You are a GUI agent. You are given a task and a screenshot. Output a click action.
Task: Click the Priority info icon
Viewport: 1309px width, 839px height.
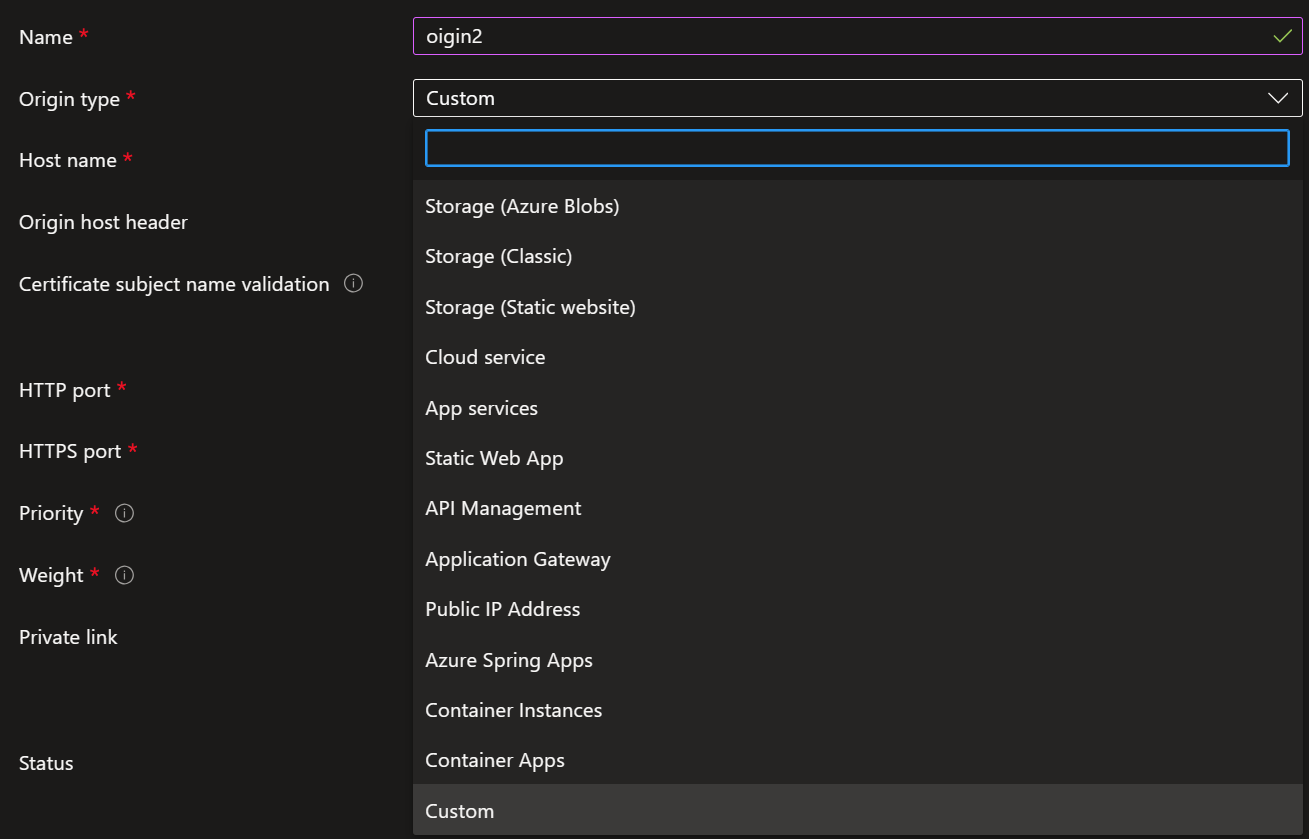tap(124, 513)
